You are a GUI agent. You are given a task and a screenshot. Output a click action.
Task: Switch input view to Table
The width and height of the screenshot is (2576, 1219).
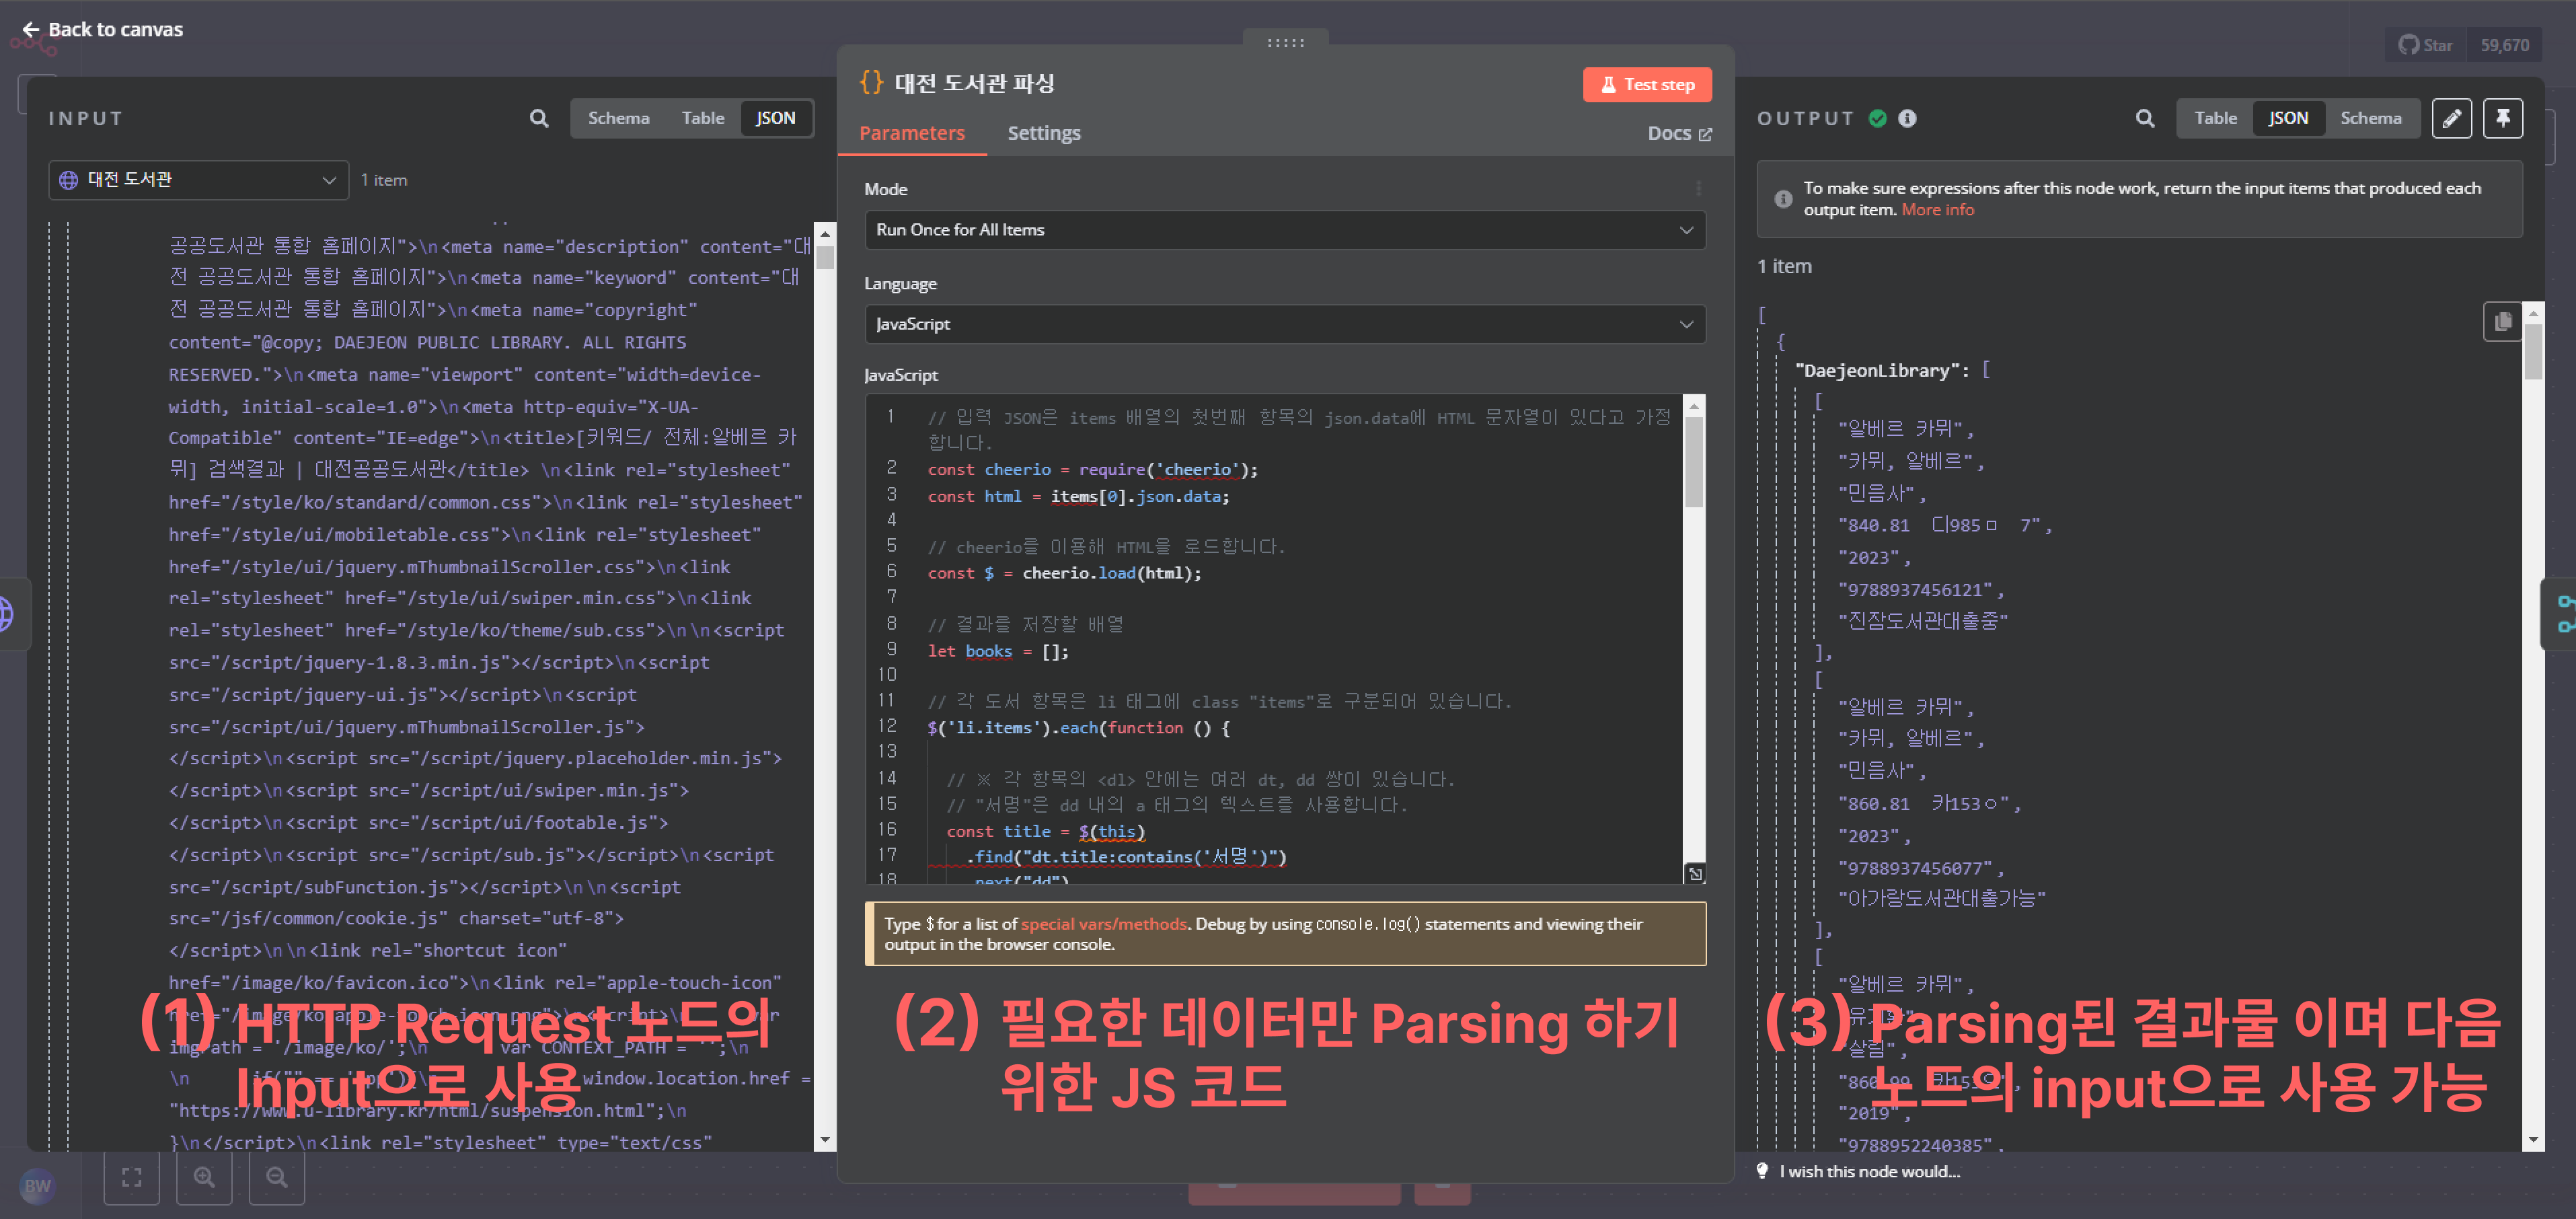pos(702,118)
